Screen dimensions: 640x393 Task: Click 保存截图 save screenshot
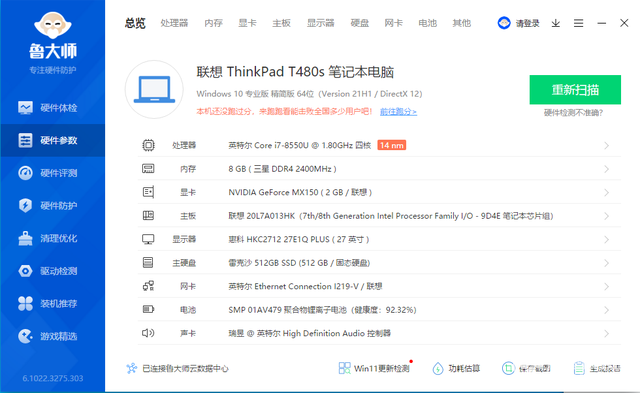click(526, 369)
